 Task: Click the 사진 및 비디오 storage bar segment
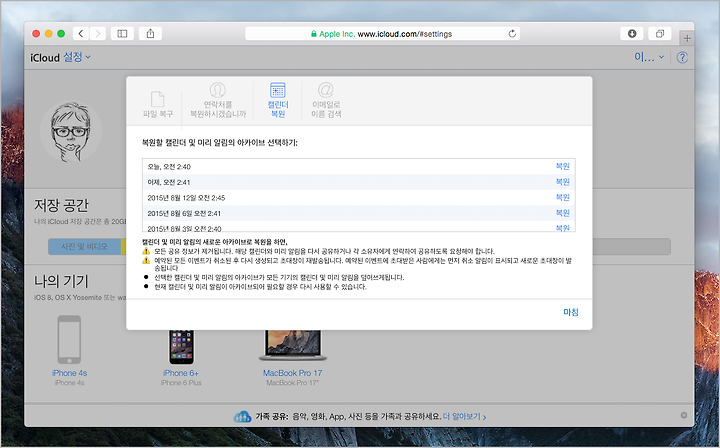tap(84, 246)
